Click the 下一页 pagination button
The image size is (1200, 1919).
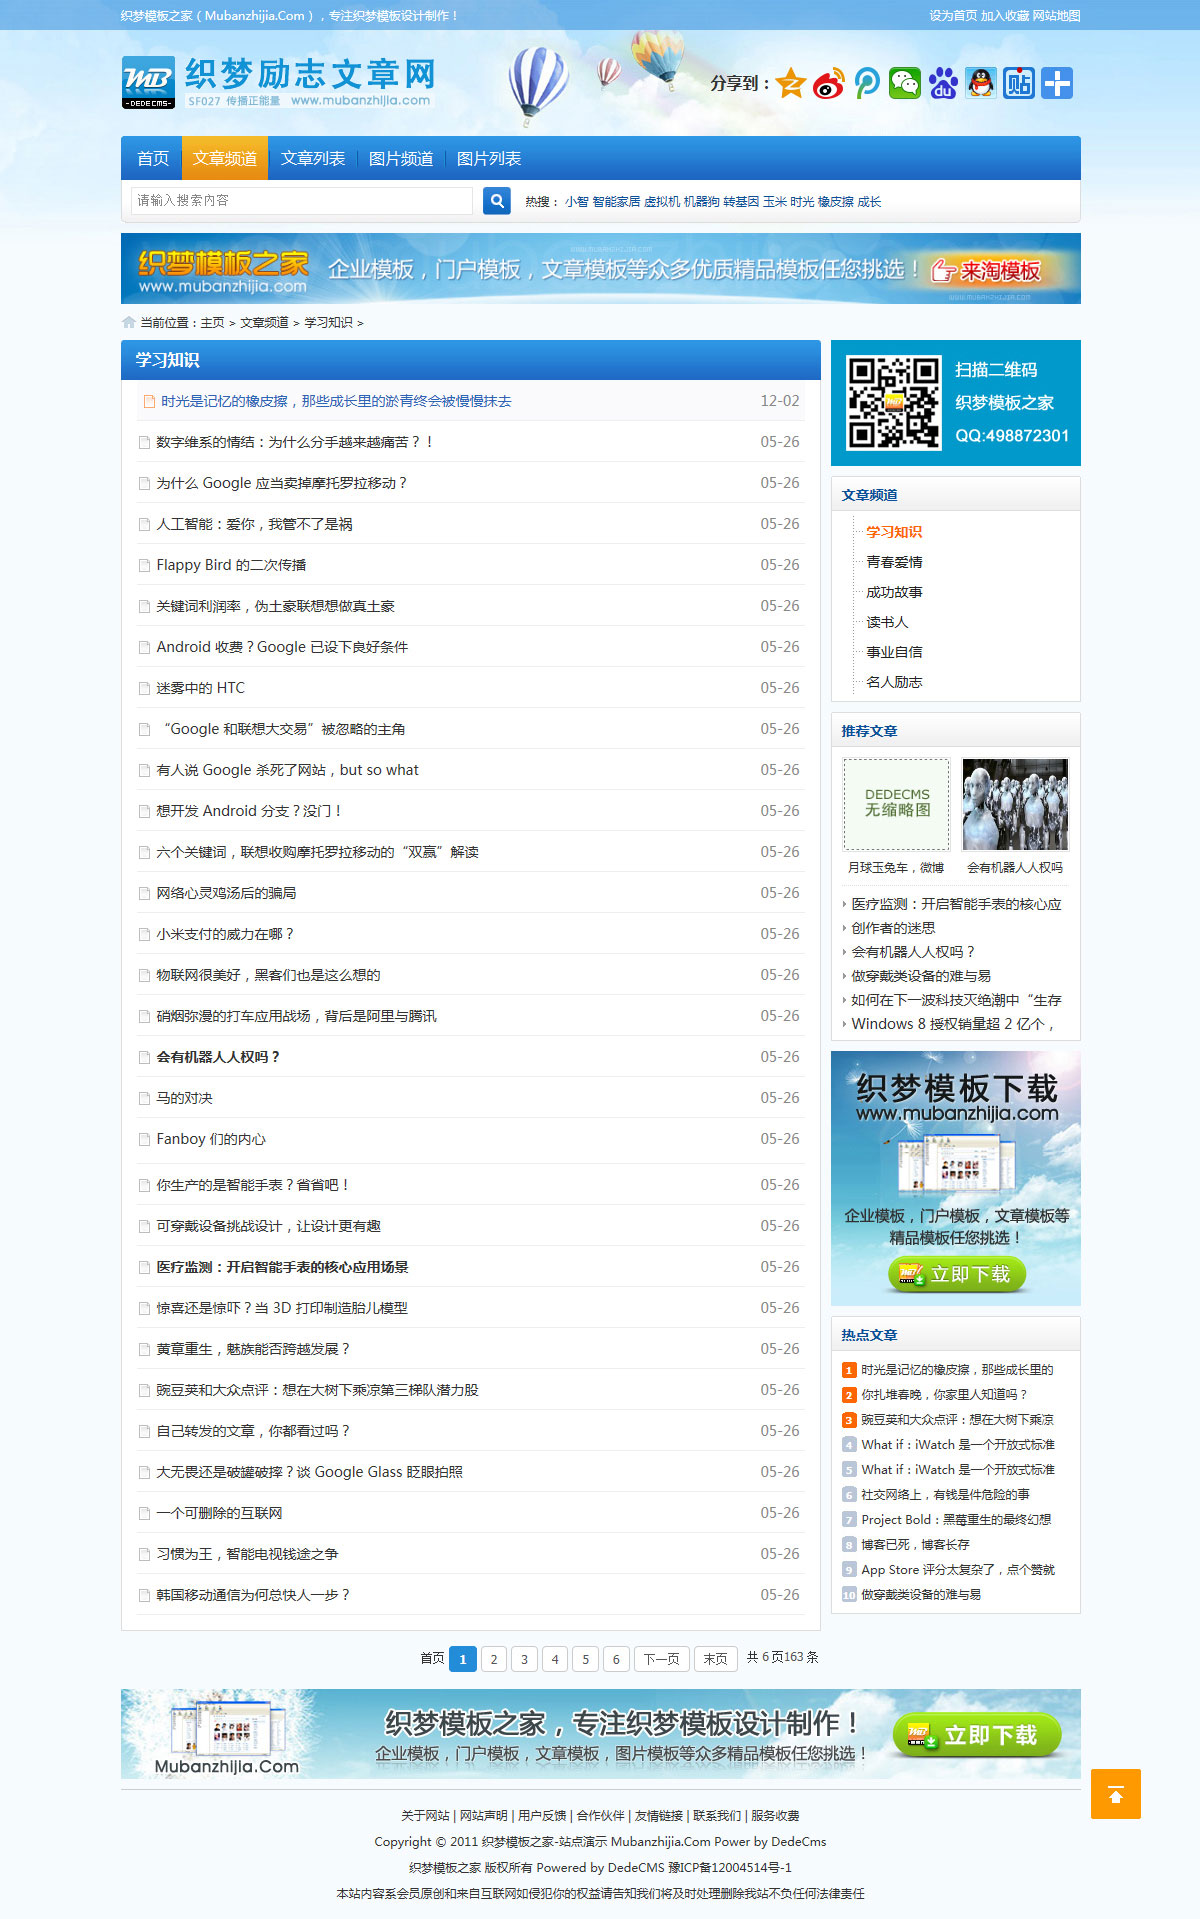tap(661, 1659)
